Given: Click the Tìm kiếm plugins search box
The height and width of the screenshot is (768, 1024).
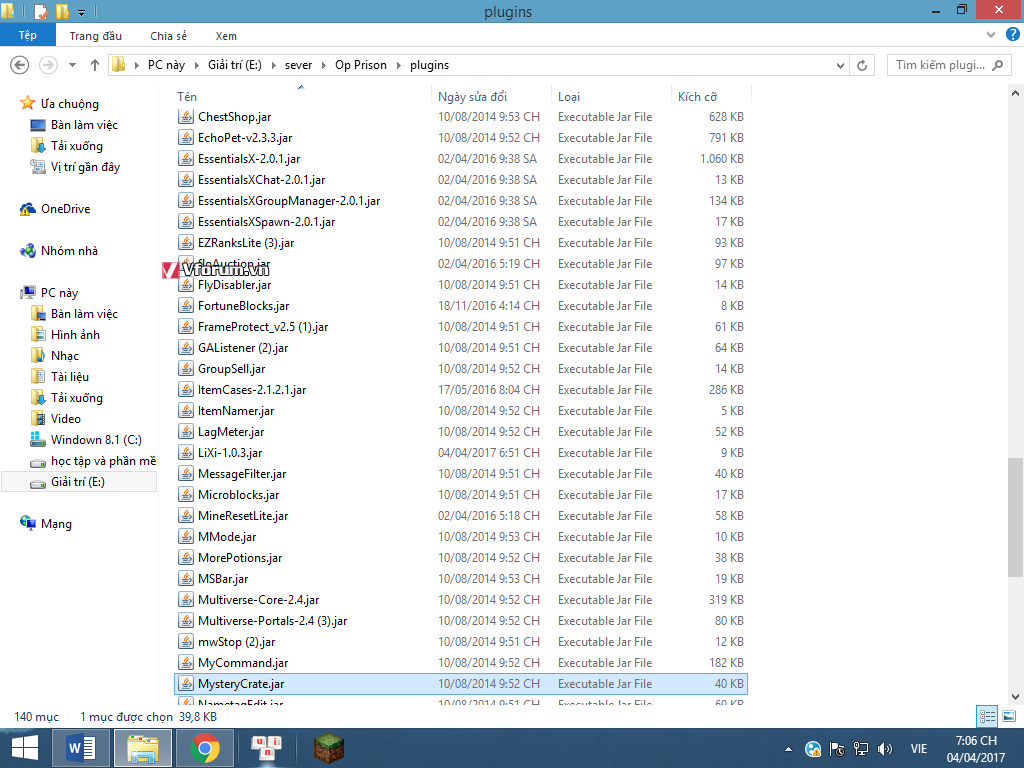Looking at the screenshot, I should pyautogui.click(x=948, y=65).
